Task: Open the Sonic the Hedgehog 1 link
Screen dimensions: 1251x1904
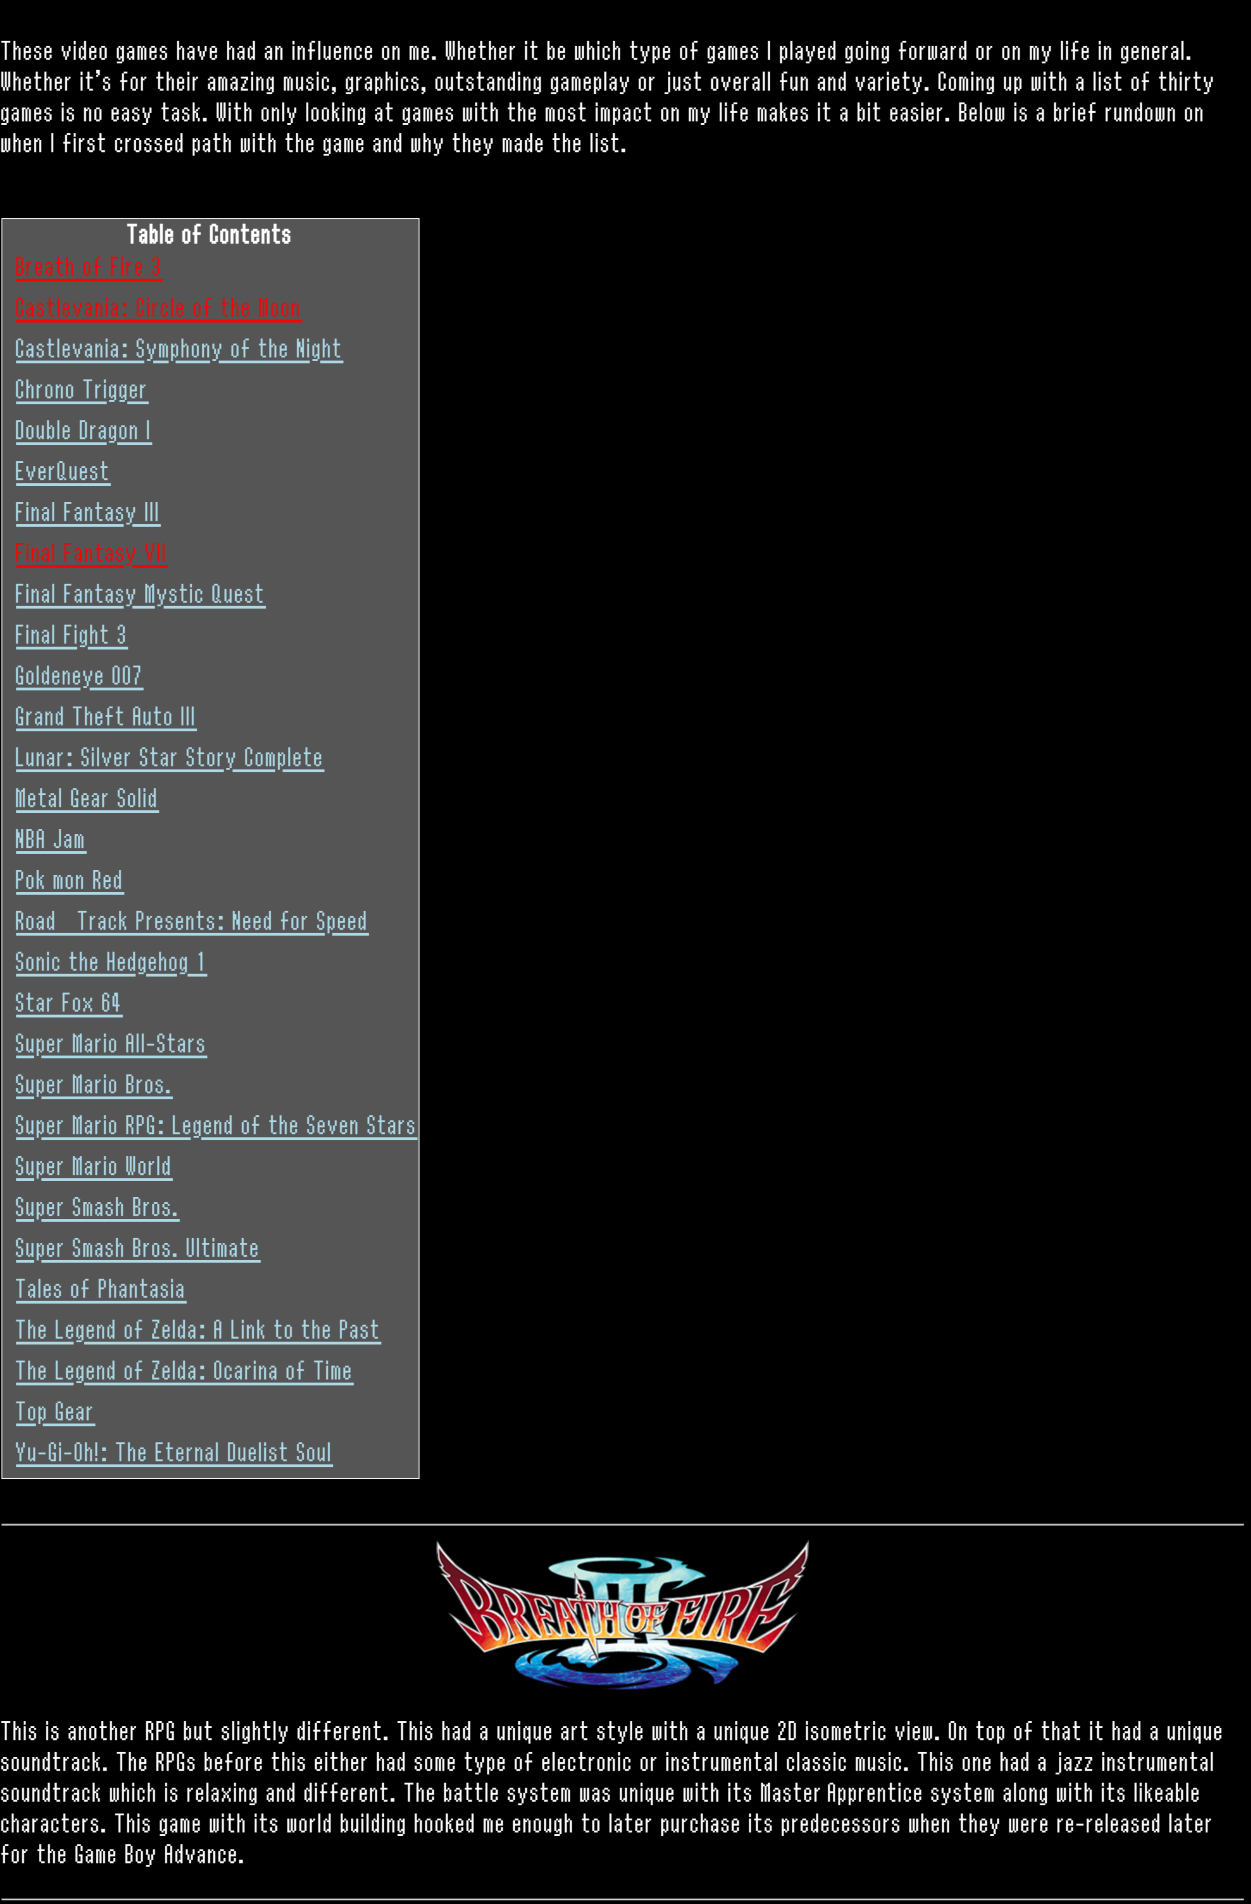Action: point(111,963)
